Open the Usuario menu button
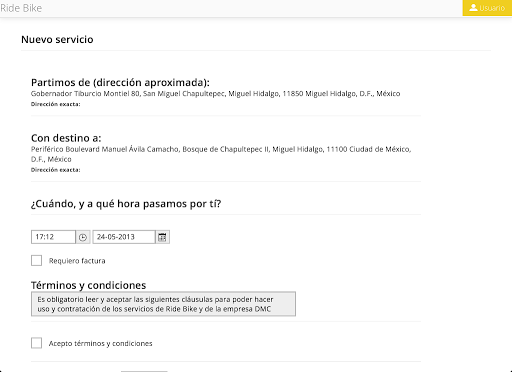The height and width of the screenshot is (372, 512). [x=487, y=8]
